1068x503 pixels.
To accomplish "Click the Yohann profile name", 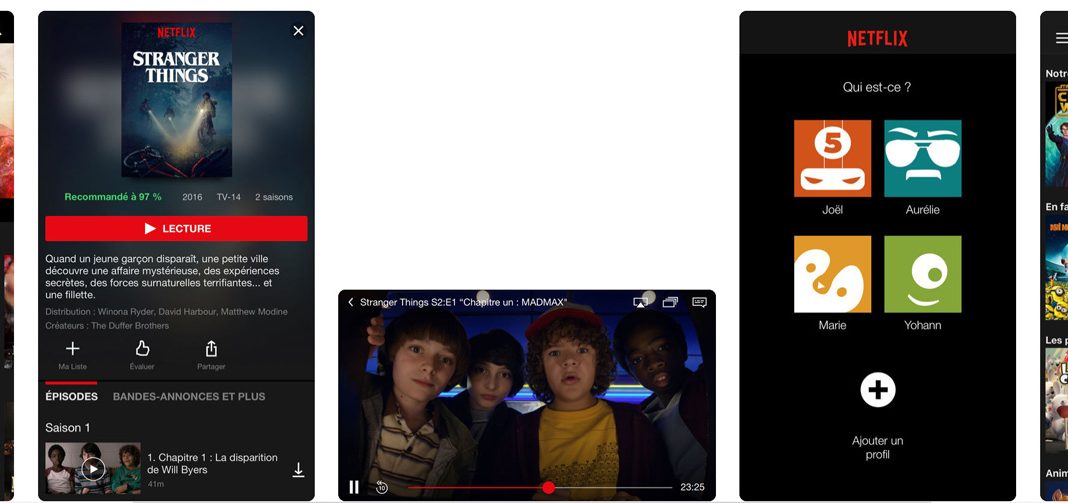I will 923,325.
